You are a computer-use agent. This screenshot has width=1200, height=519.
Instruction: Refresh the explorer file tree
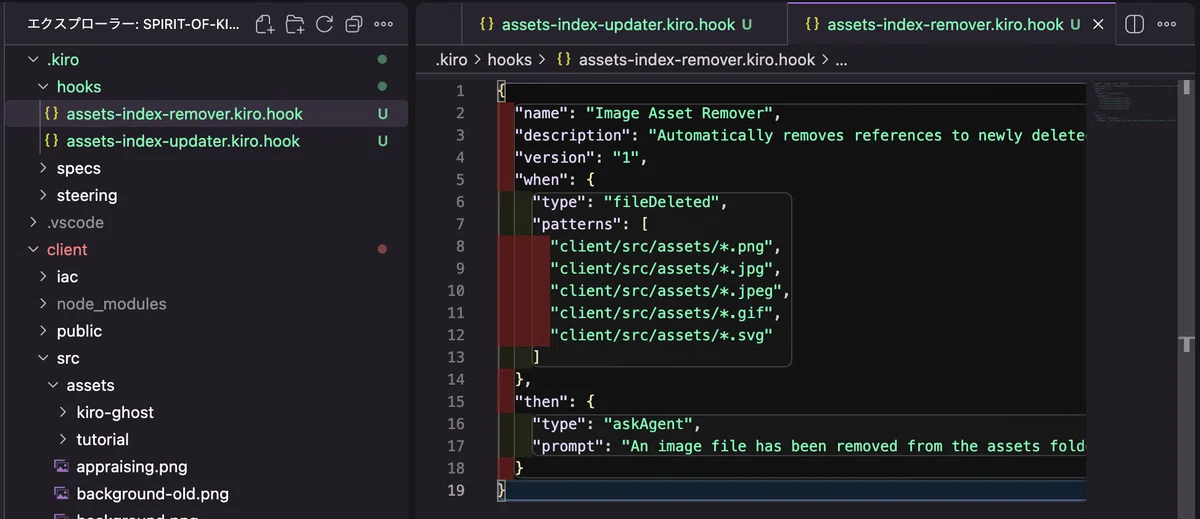324,24
